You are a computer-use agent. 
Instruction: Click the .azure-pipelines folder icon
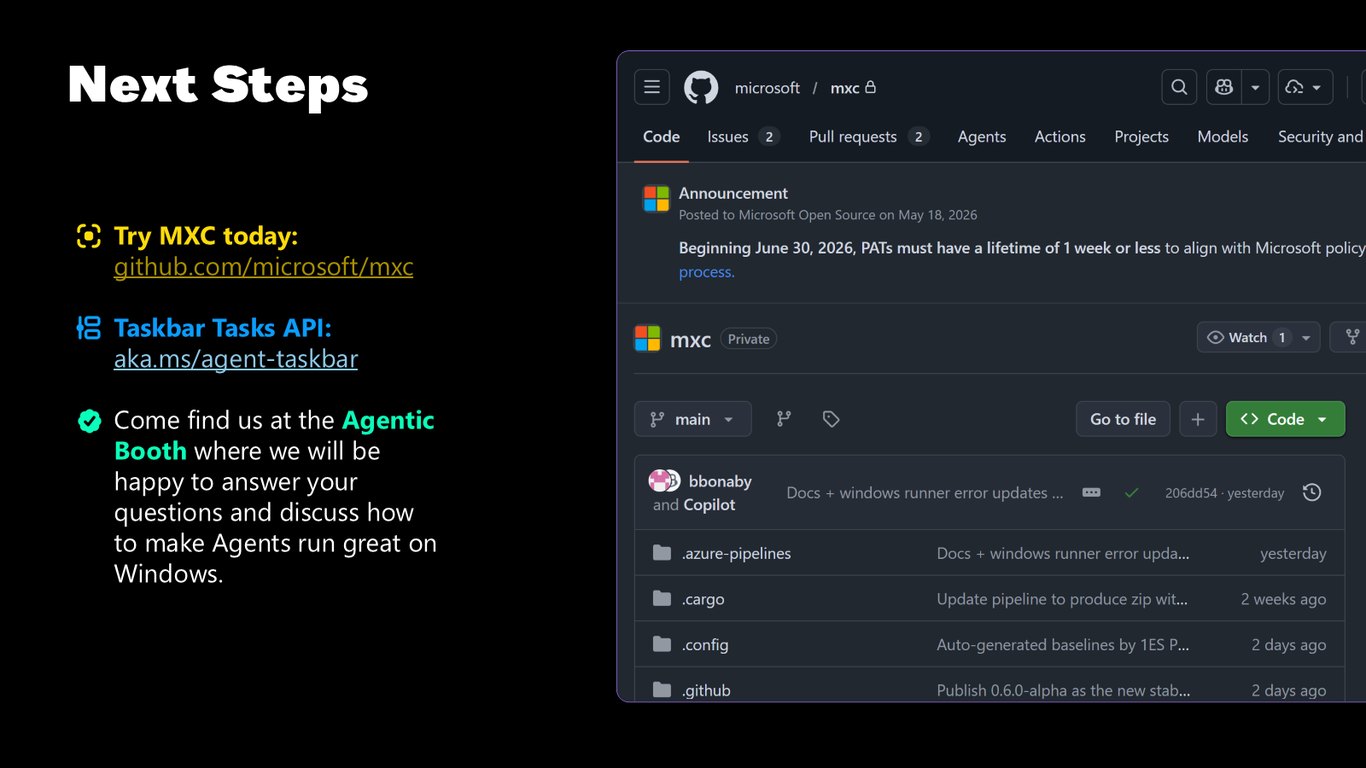(661, 553)
